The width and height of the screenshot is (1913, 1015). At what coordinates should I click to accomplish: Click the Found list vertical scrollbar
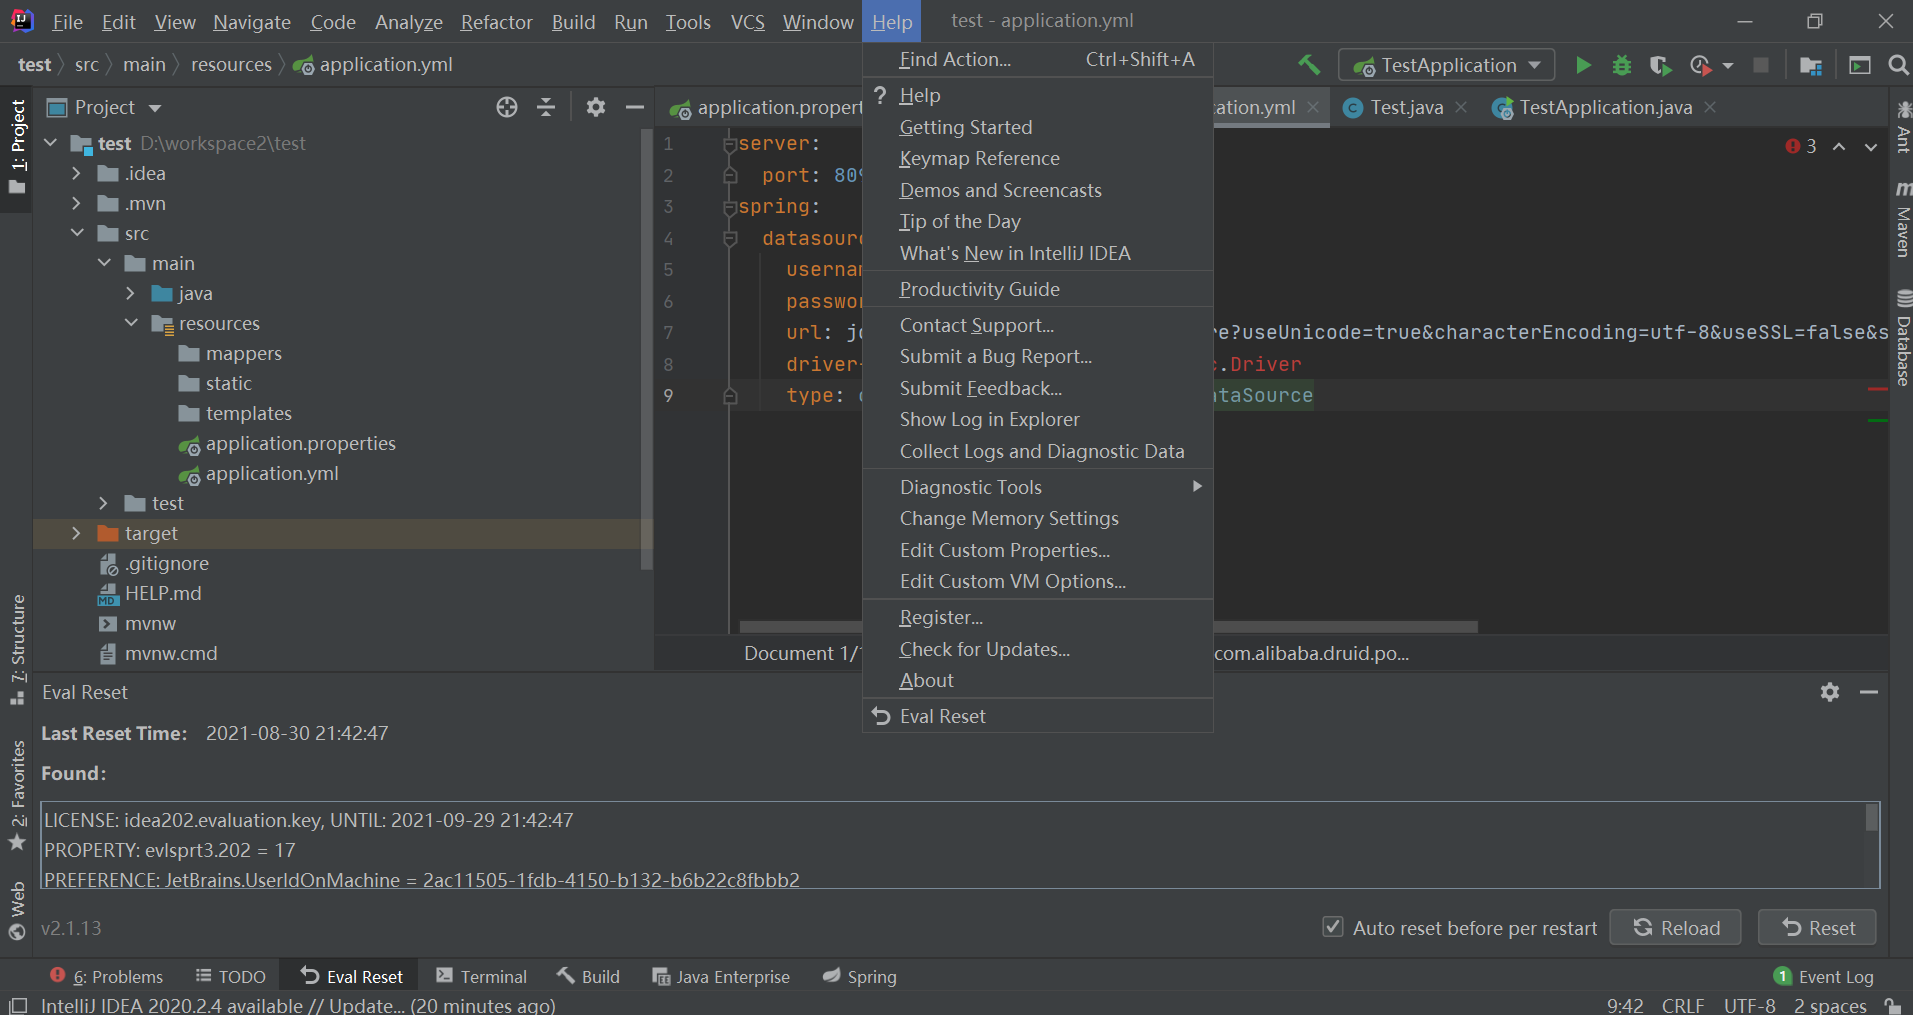tap(1871, 818)
